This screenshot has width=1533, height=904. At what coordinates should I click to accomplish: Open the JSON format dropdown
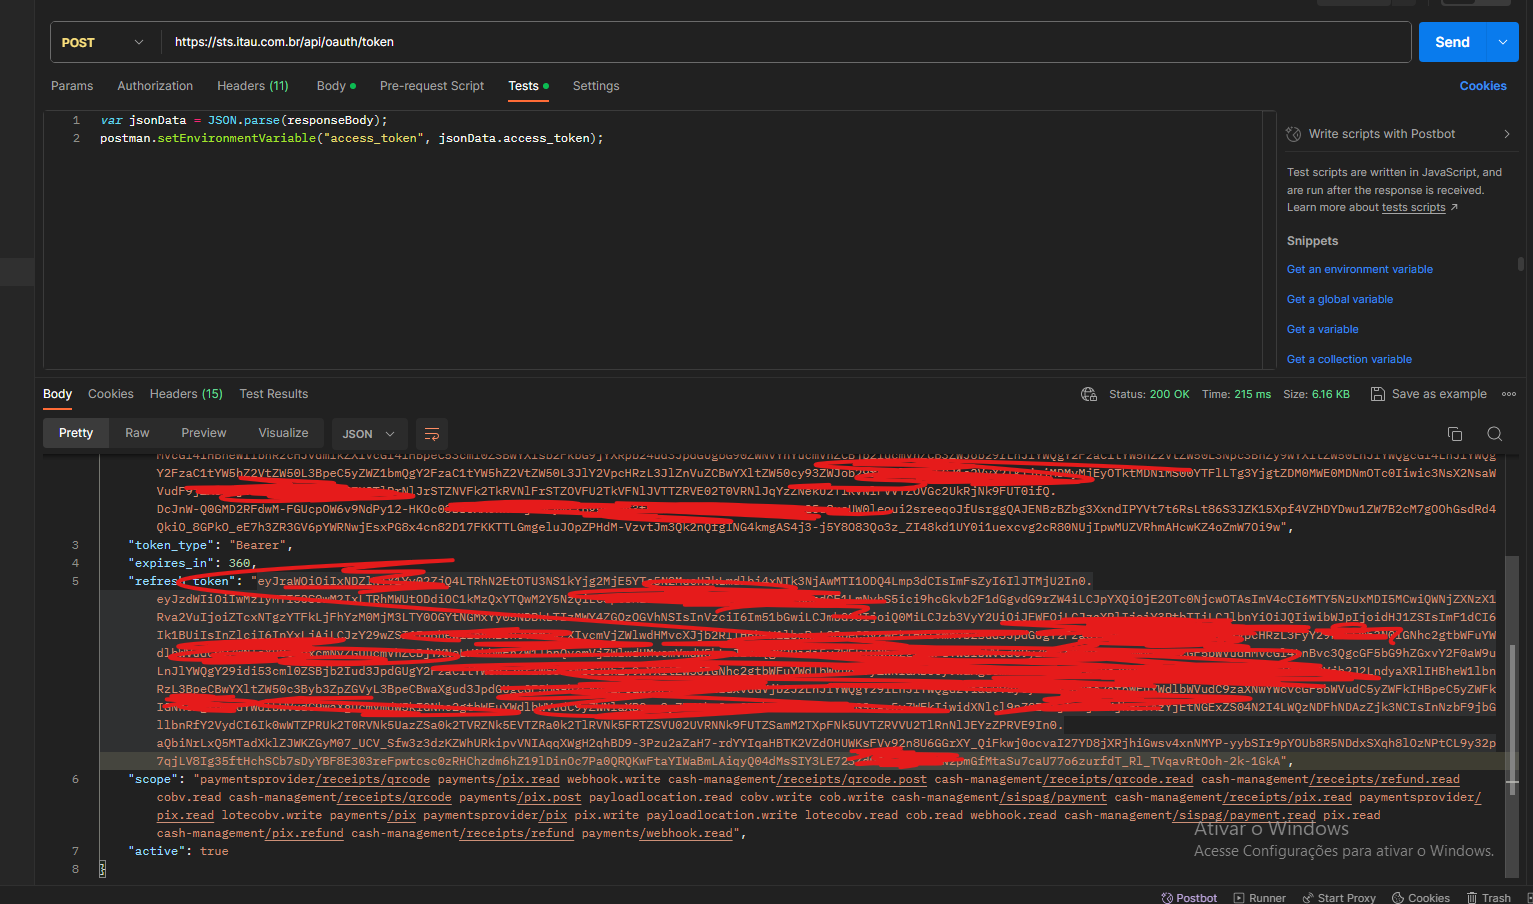[369, 433]
